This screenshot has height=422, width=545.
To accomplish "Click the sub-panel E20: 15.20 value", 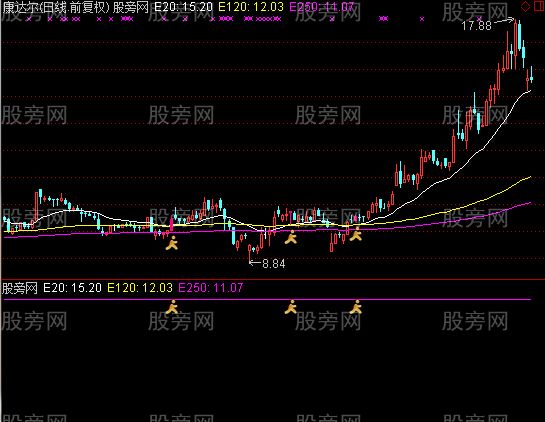I will pos(73,288).
